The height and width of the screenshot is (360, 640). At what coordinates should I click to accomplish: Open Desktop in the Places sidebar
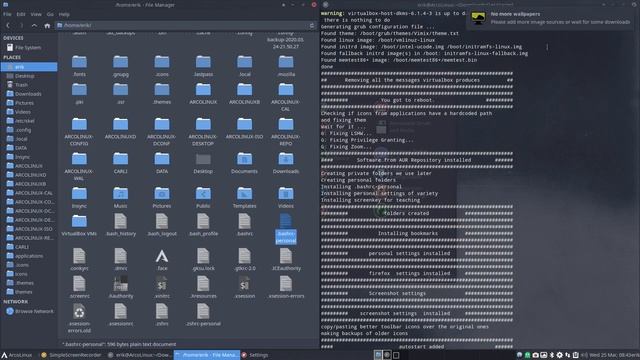point(29,76)
